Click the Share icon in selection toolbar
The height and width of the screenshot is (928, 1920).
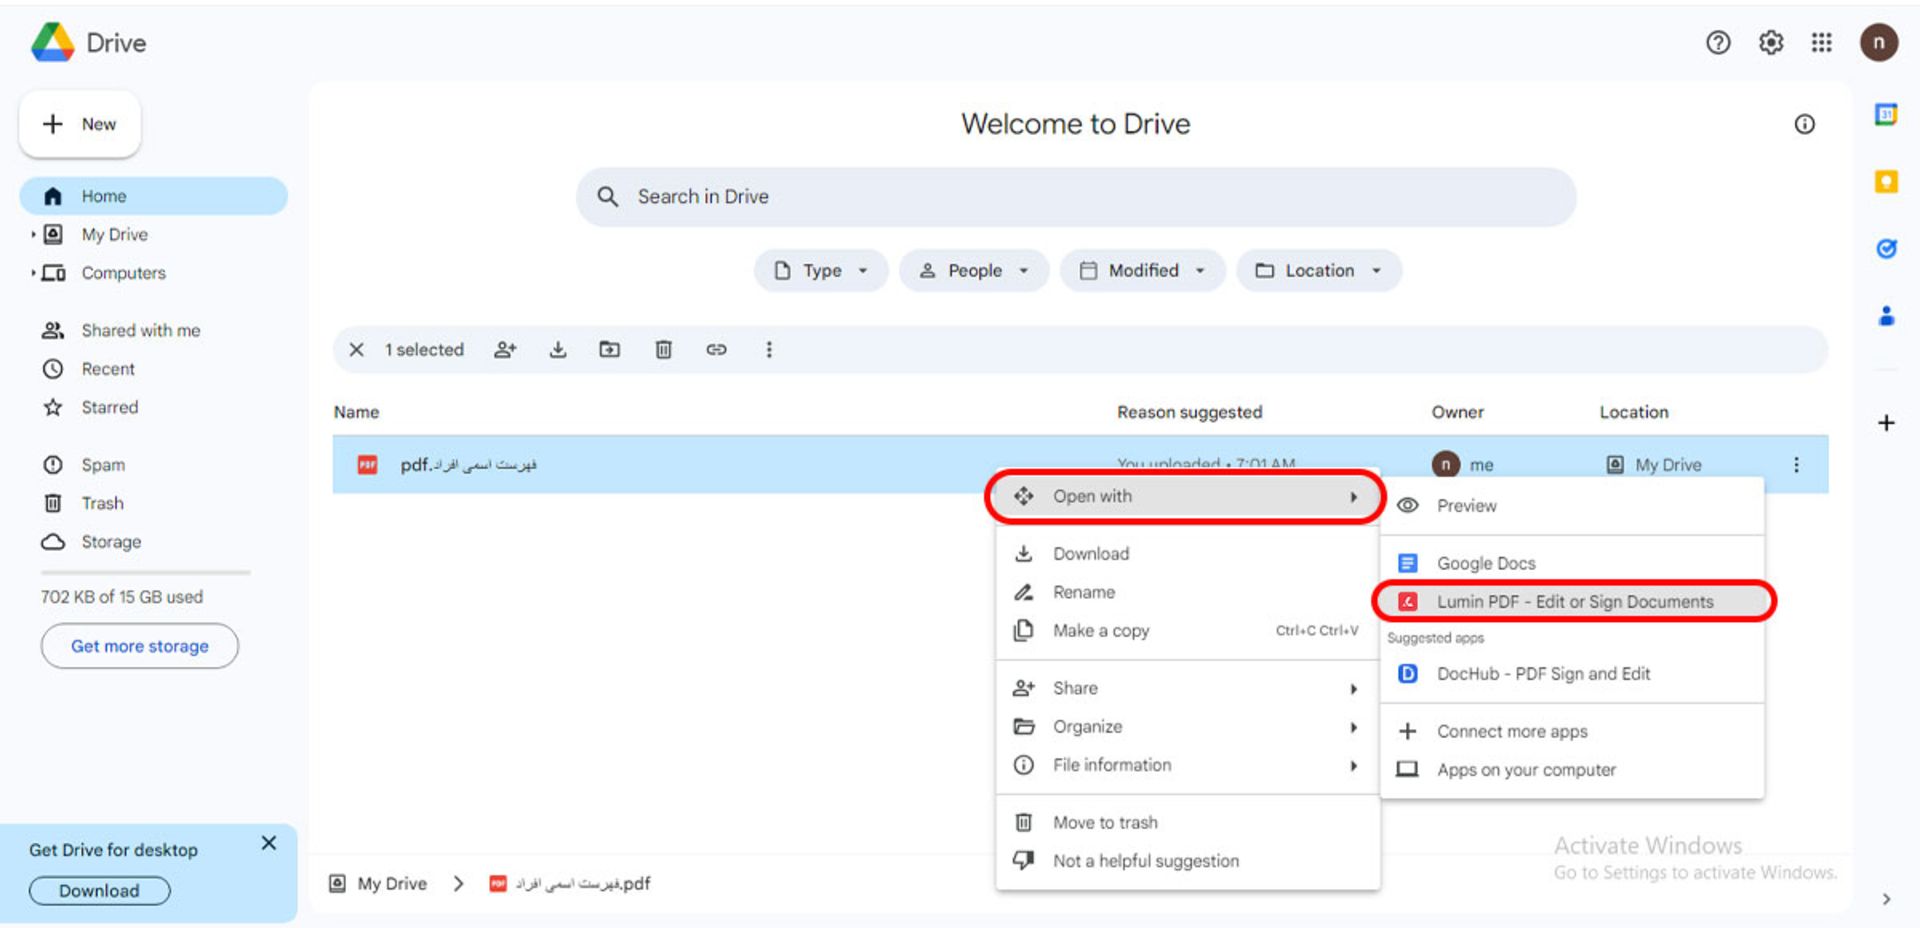point(505,350)
